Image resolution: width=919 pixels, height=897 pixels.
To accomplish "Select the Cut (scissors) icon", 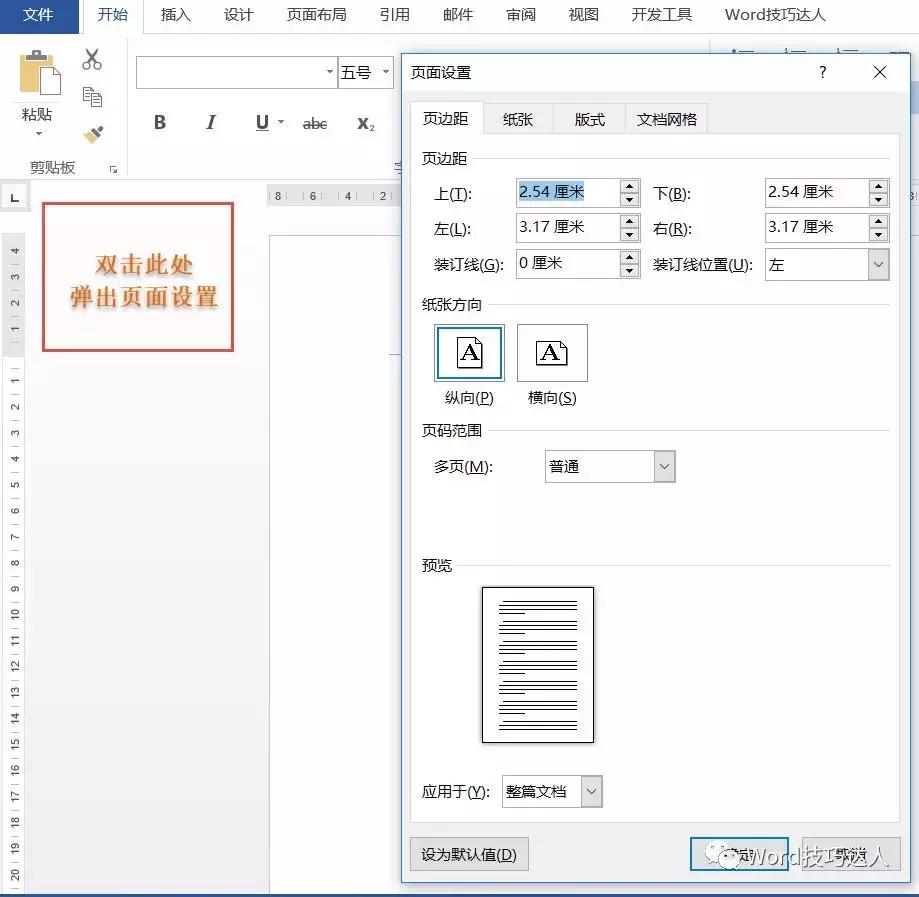I will click(94, 60).
